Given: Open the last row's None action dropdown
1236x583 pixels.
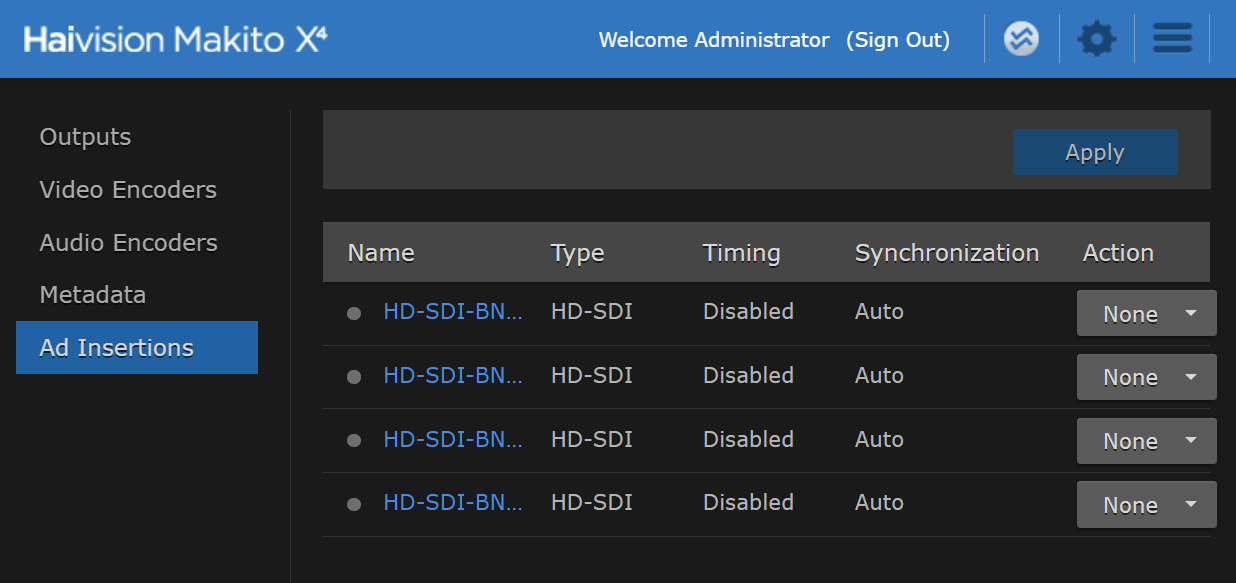Looking at the screenshot, I should 1146,505.
